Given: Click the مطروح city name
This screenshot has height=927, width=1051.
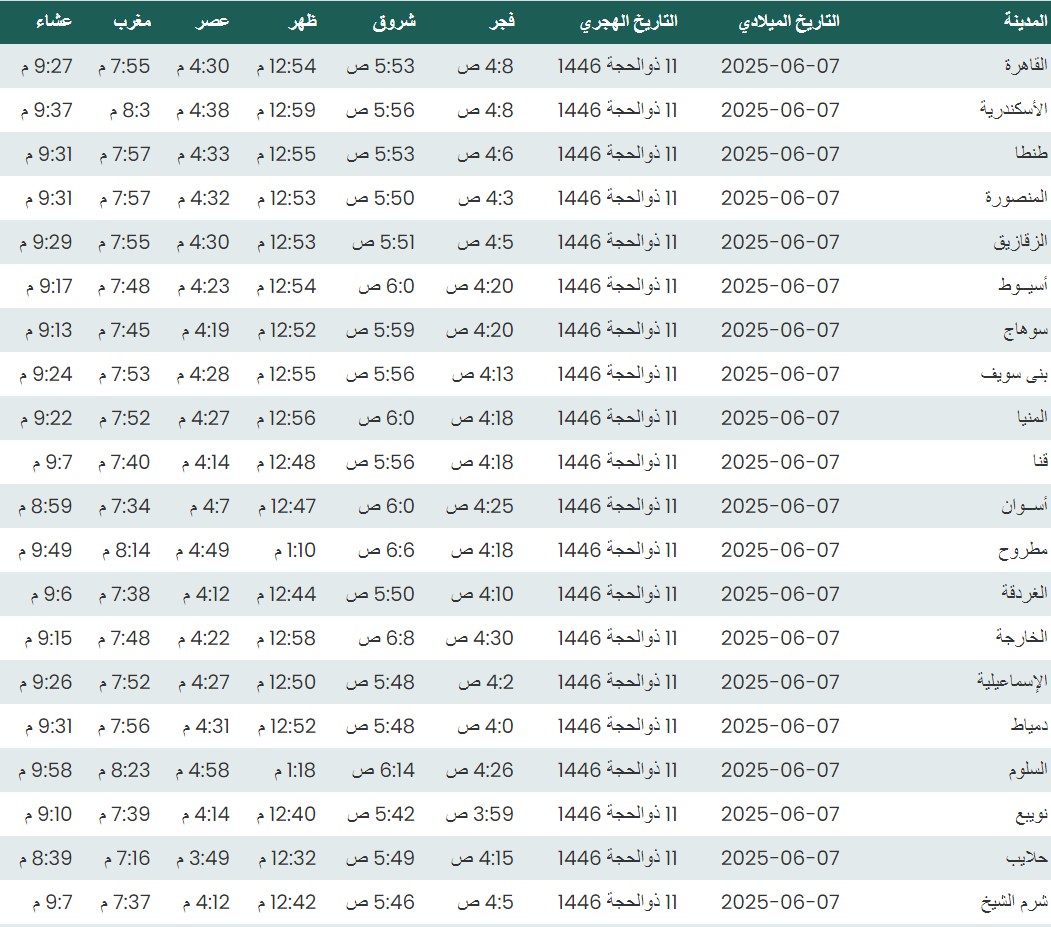Looking at the screenshot, I should (x=1023, y=550).
